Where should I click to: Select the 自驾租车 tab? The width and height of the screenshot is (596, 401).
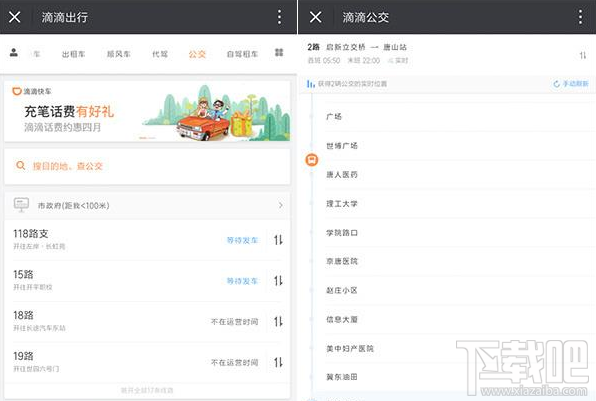pyautogui.click(x=242, y=54)
